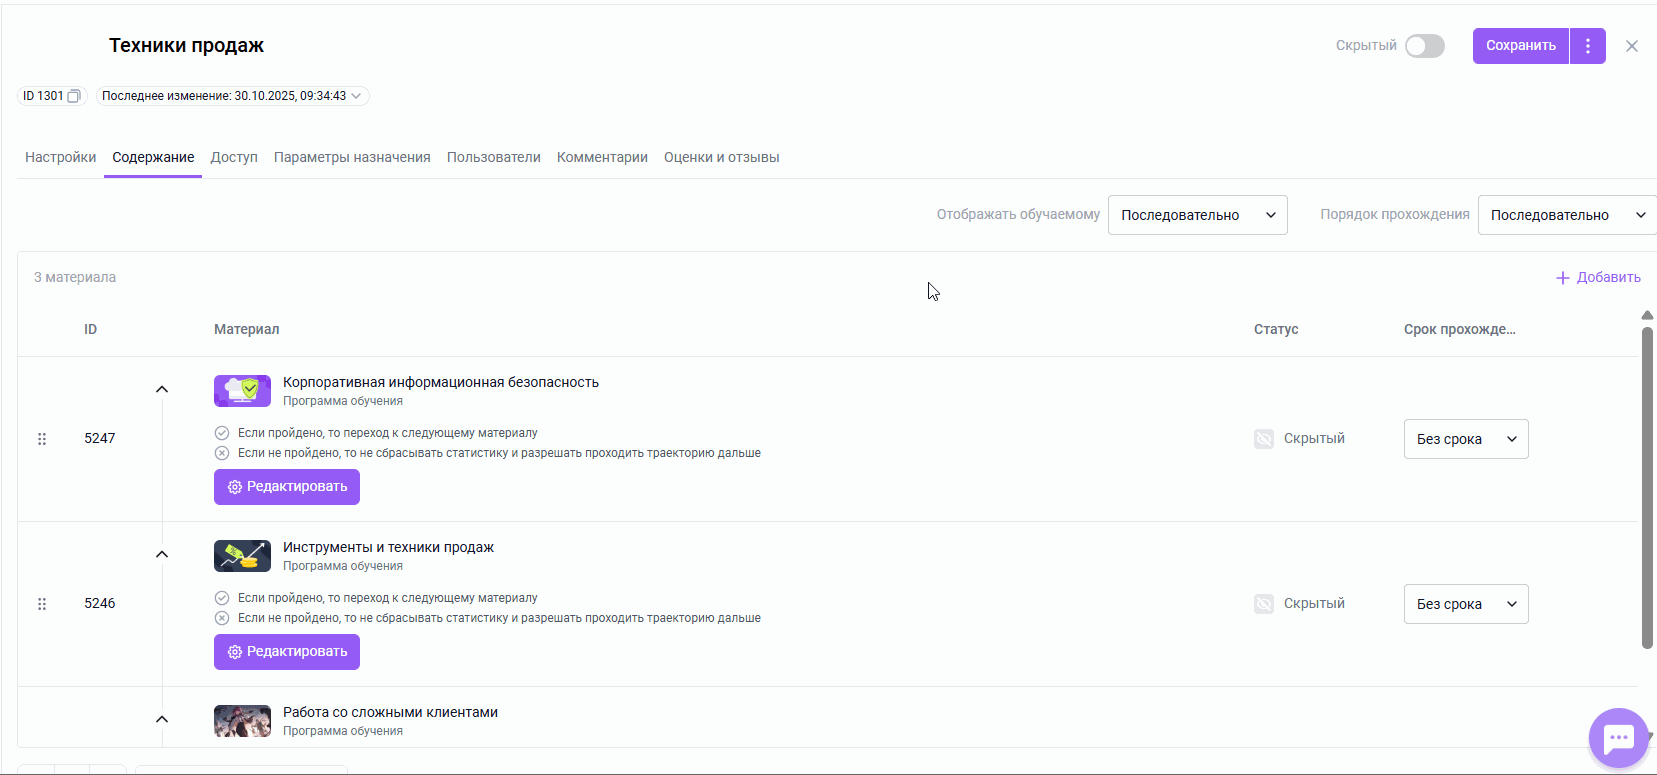1657x775 pixels.
Task: Click Добавить to add a material
Action: click(1598, 277)
